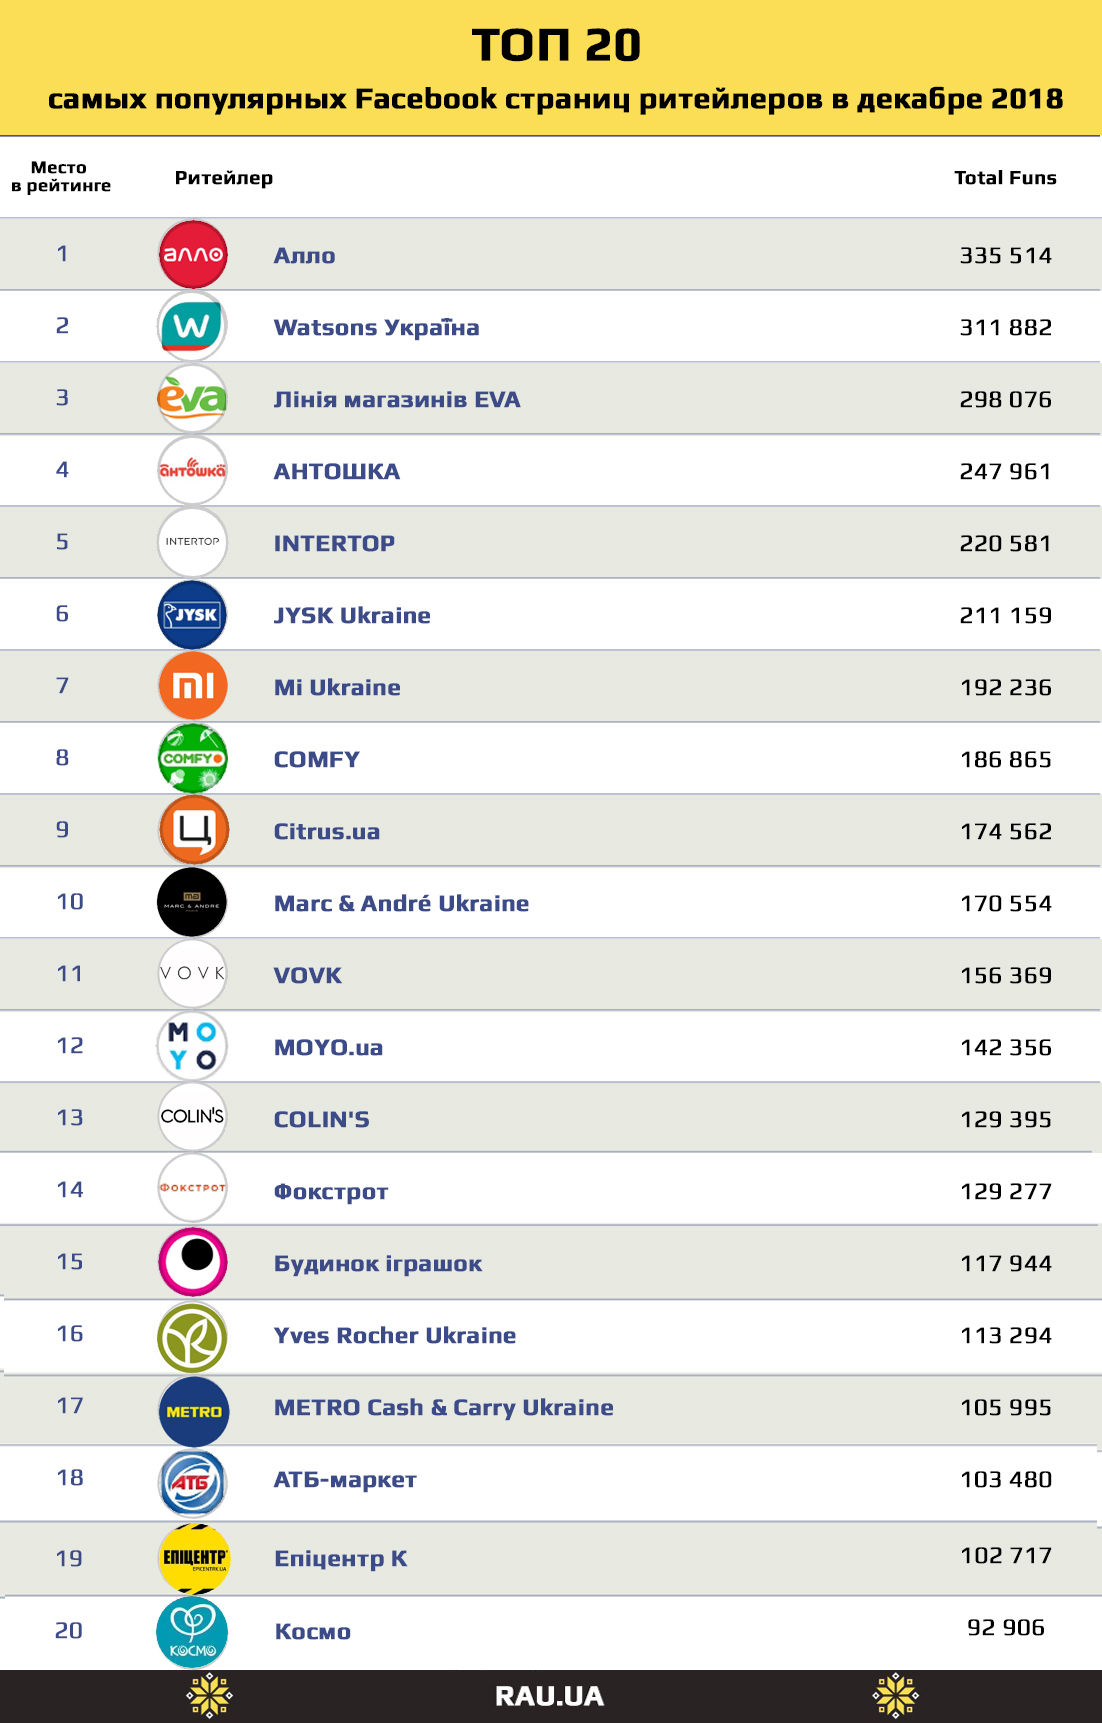
Task: Click the АТБ logo icon
Action: (193, 1483)
